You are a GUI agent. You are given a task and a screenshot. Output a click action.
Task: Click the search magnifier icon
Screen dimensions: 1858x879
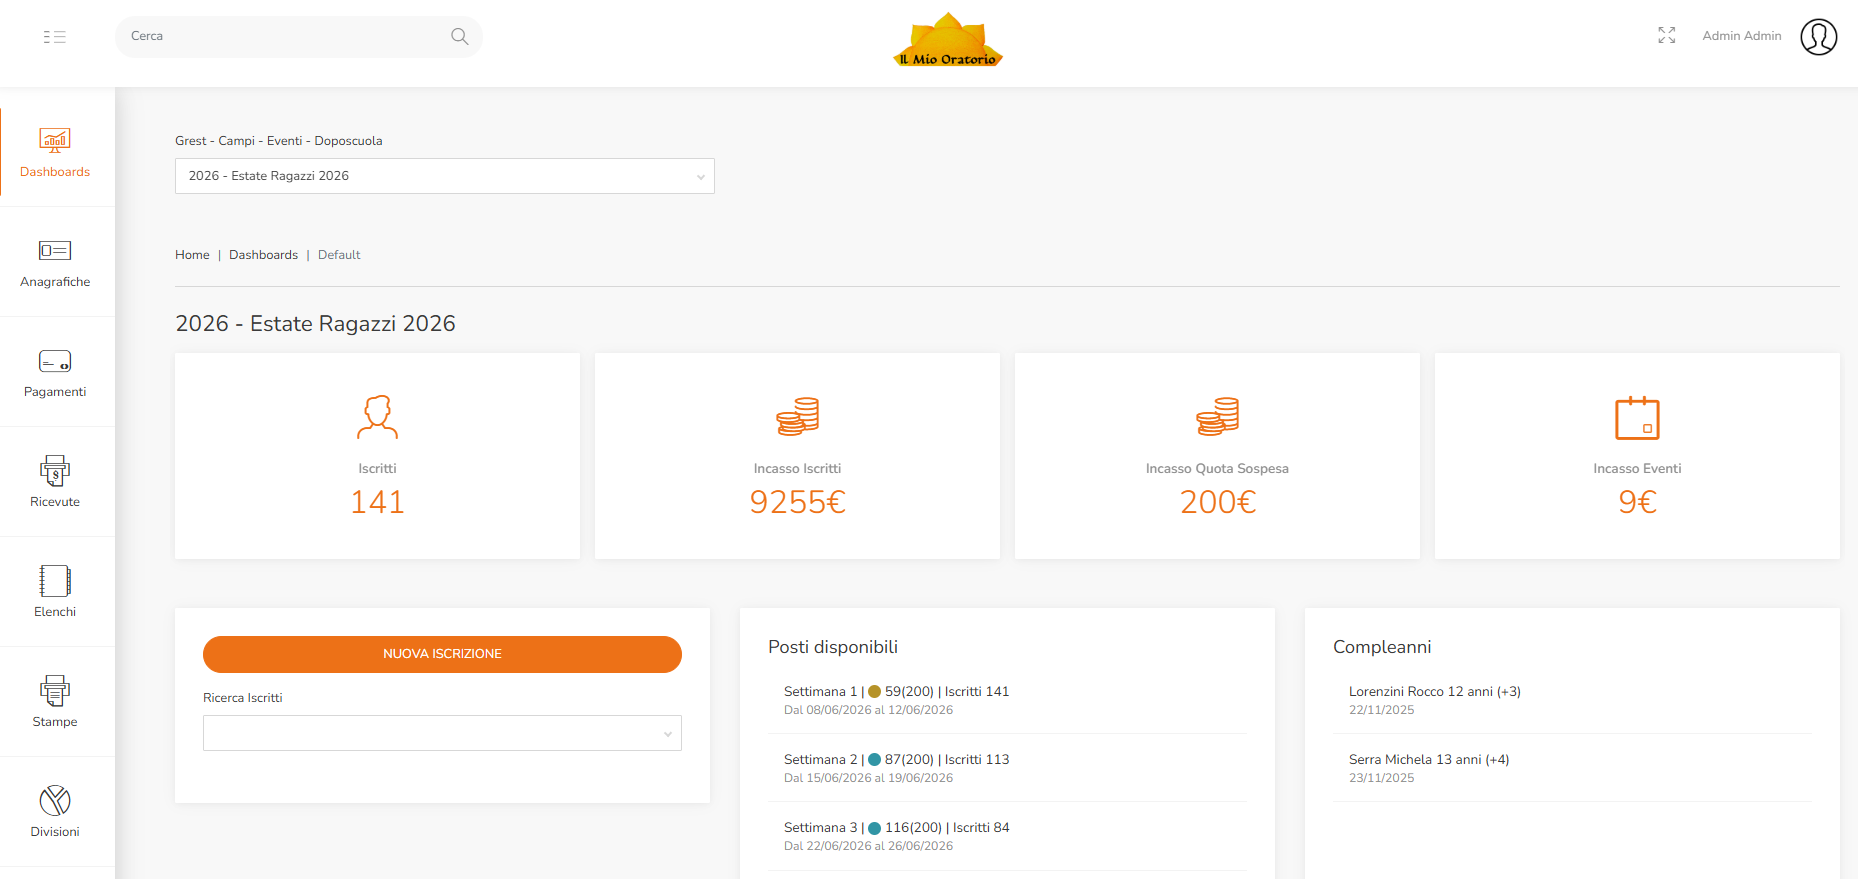click(x=459, y=36)
